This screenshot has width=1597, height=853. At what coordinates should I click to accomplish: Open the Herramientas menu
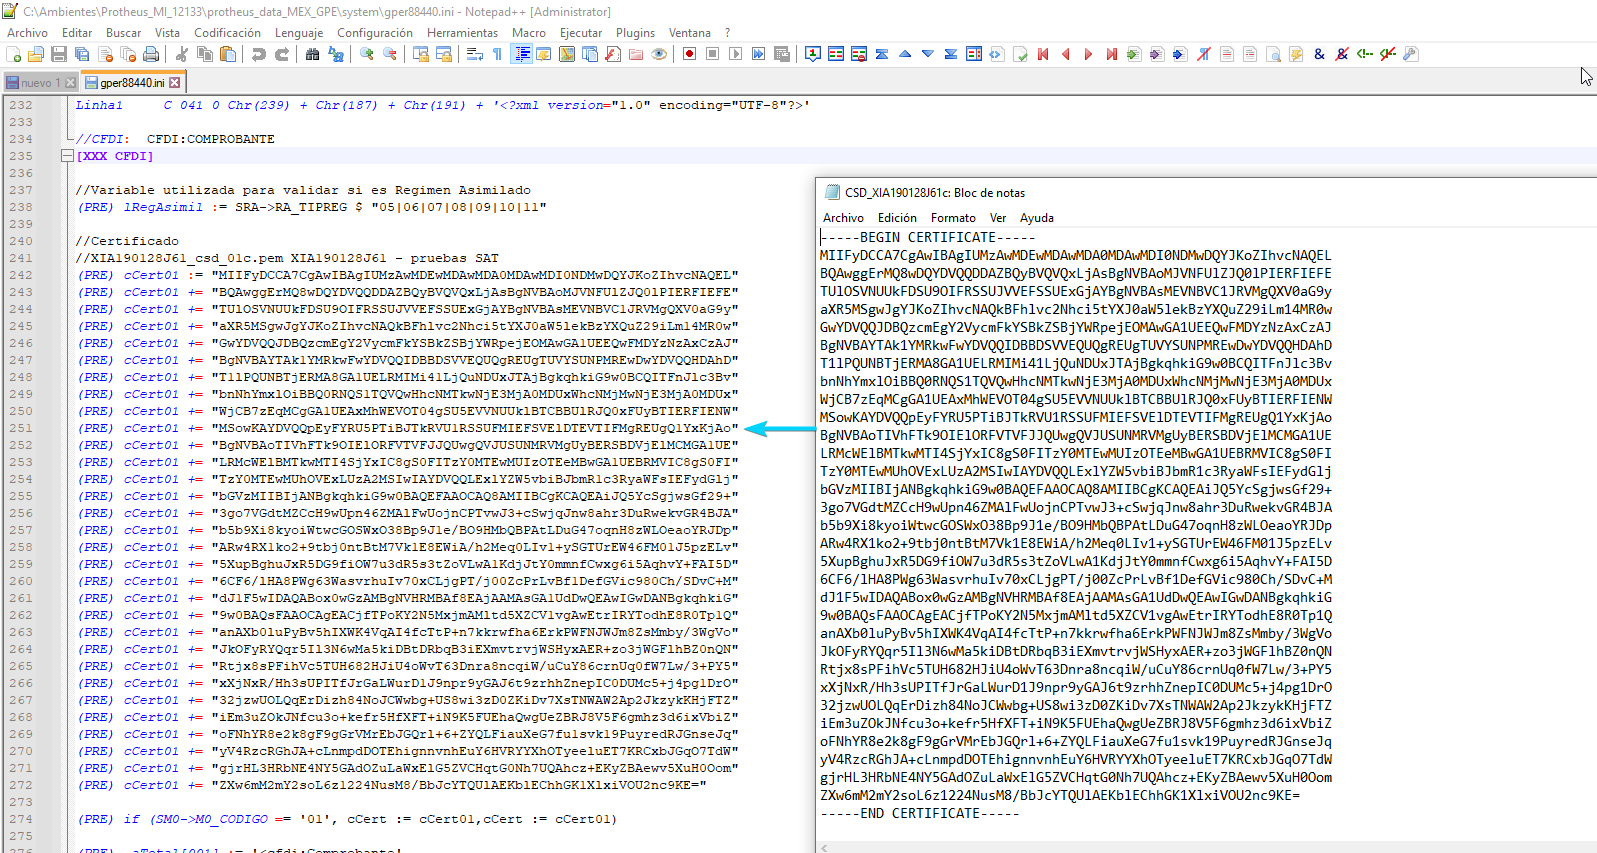coord(462,33)
